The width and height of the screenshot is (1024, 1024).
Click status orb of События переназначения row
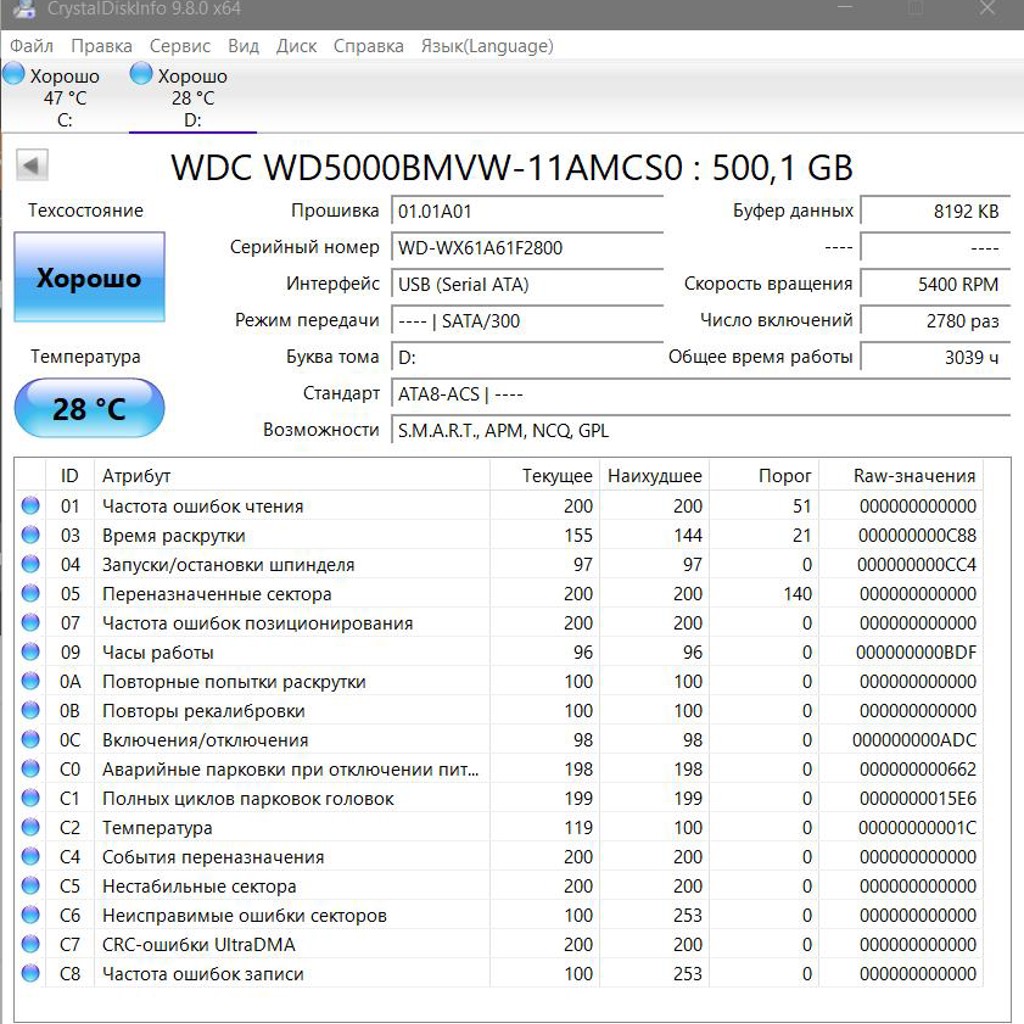pyautogui.click(x=31, y=856)
